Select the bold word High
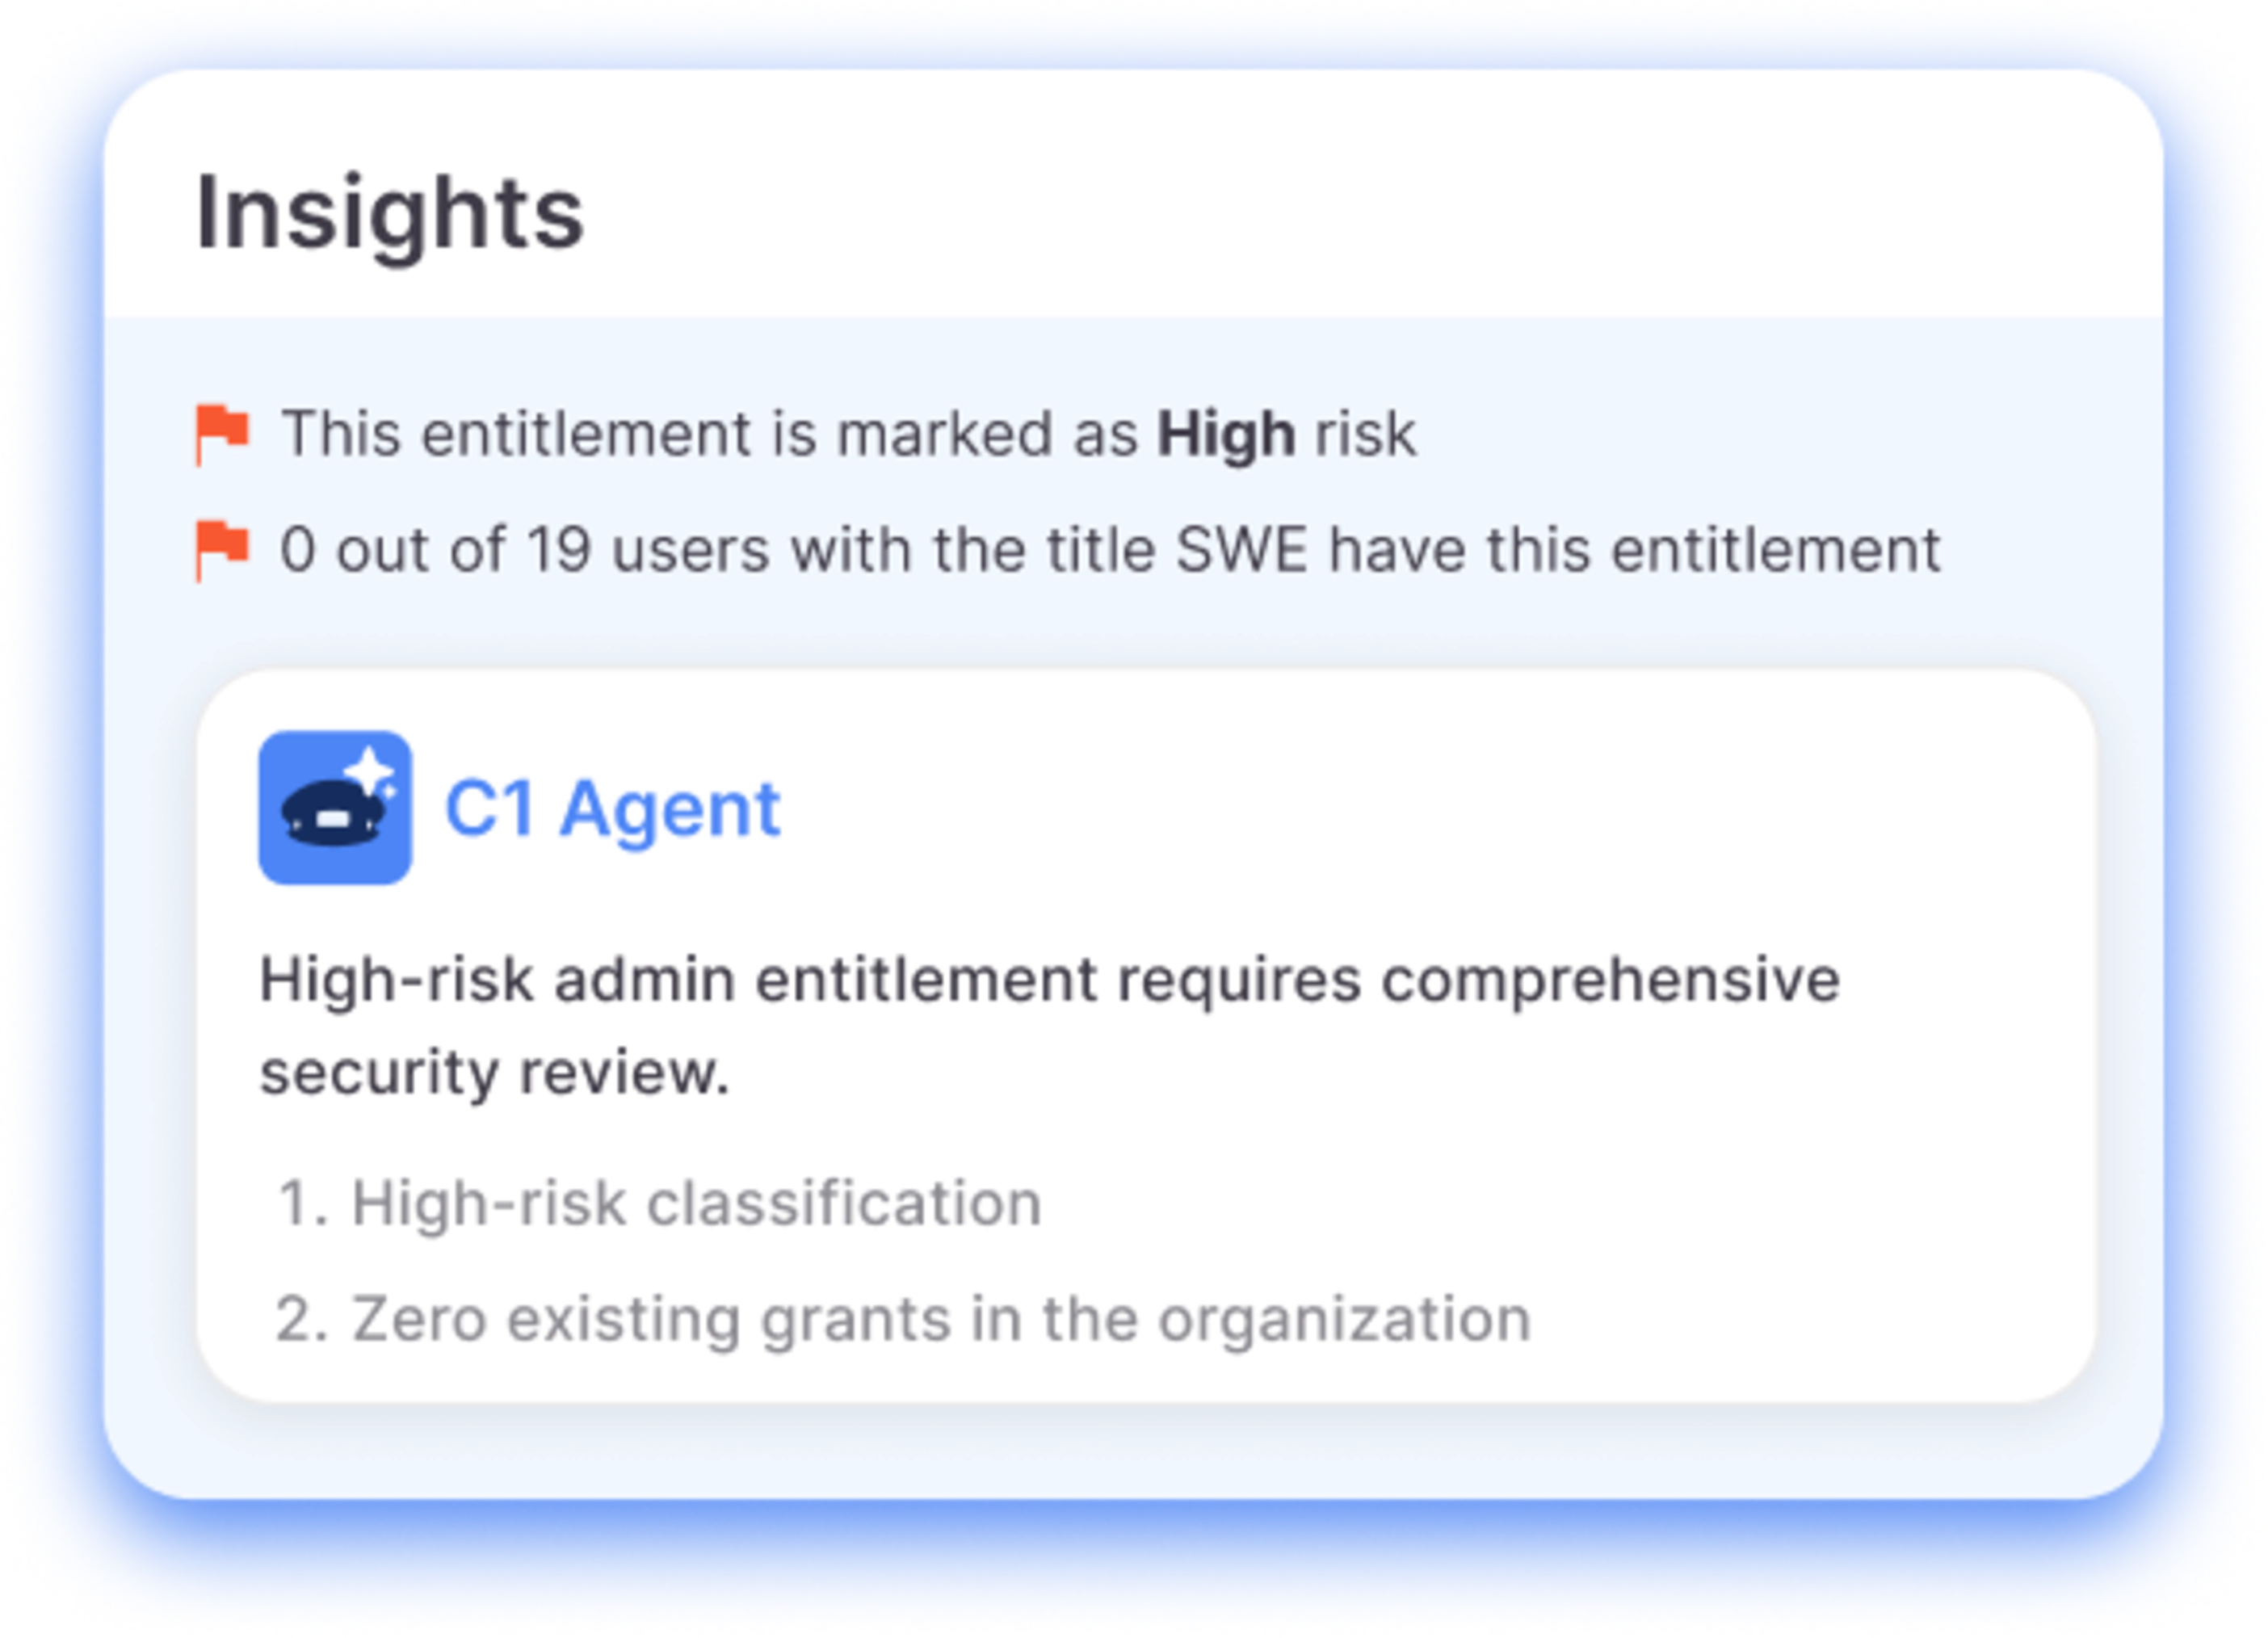 click(x=1226, y=434)
